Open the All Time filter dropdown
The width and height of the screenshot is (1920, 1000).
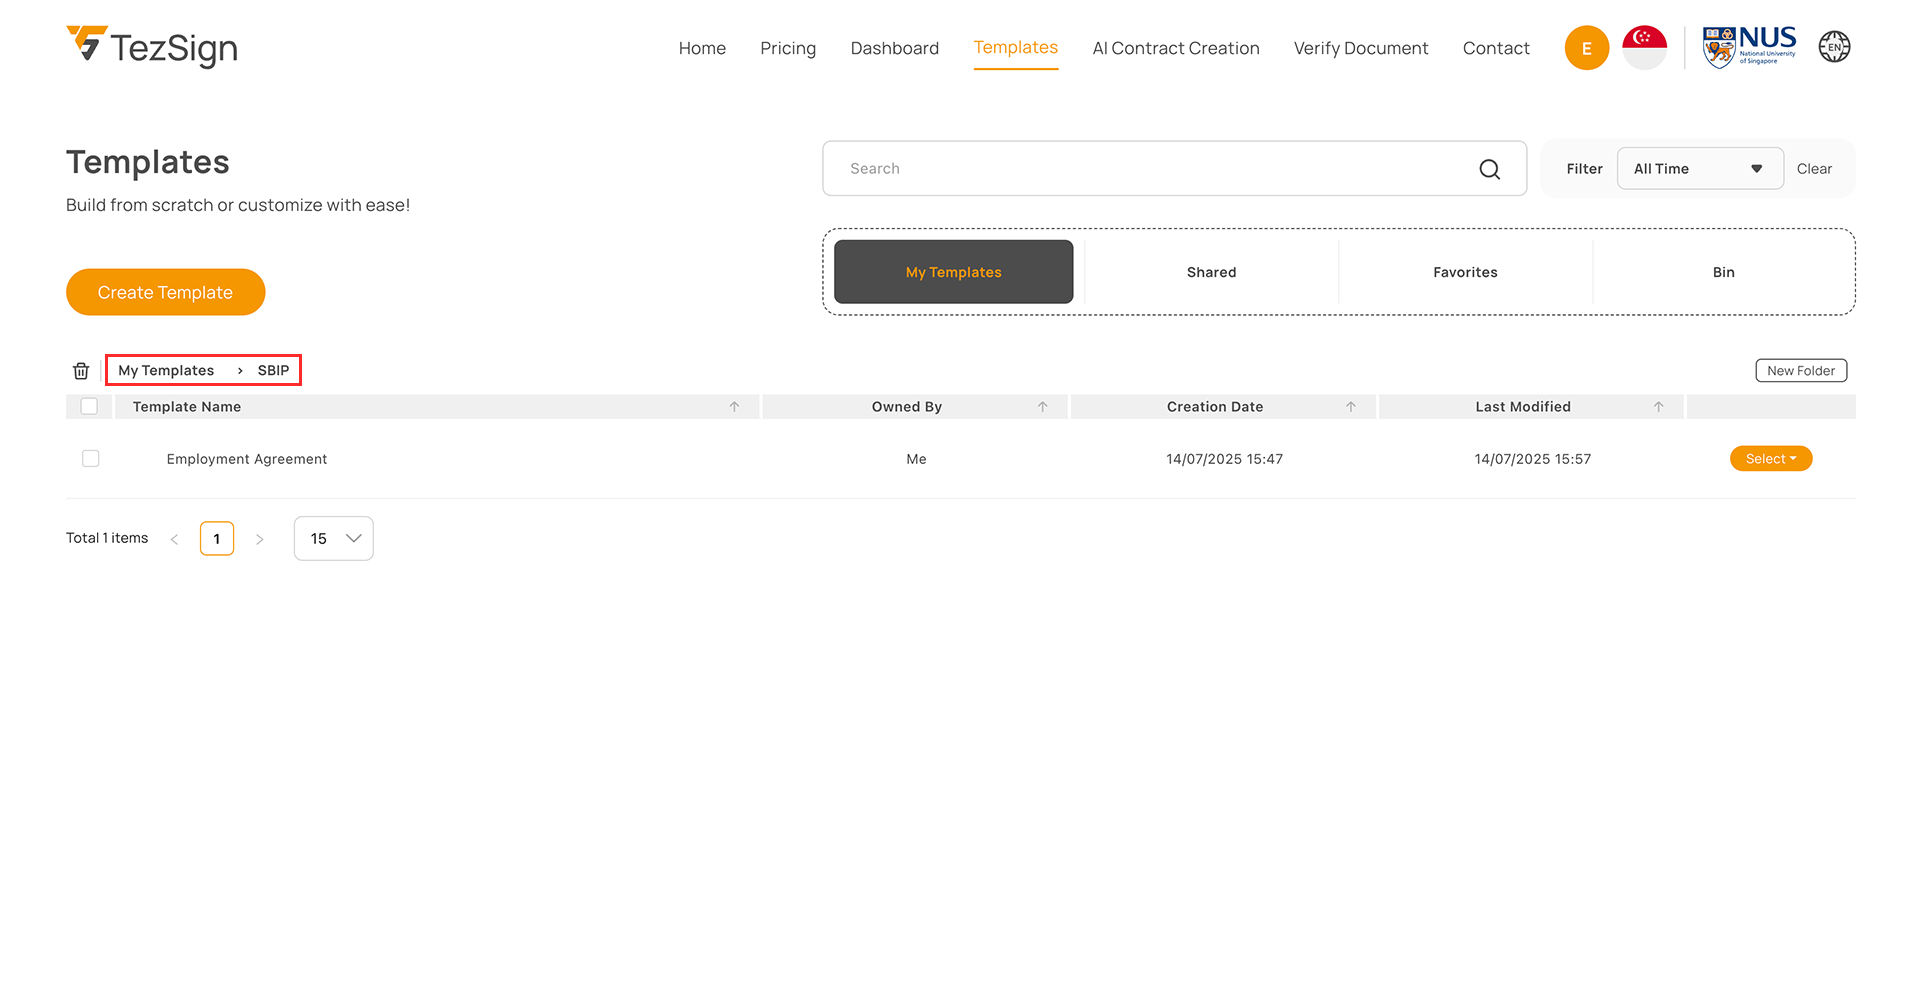pyautogui.click(x=1699, y=169)
